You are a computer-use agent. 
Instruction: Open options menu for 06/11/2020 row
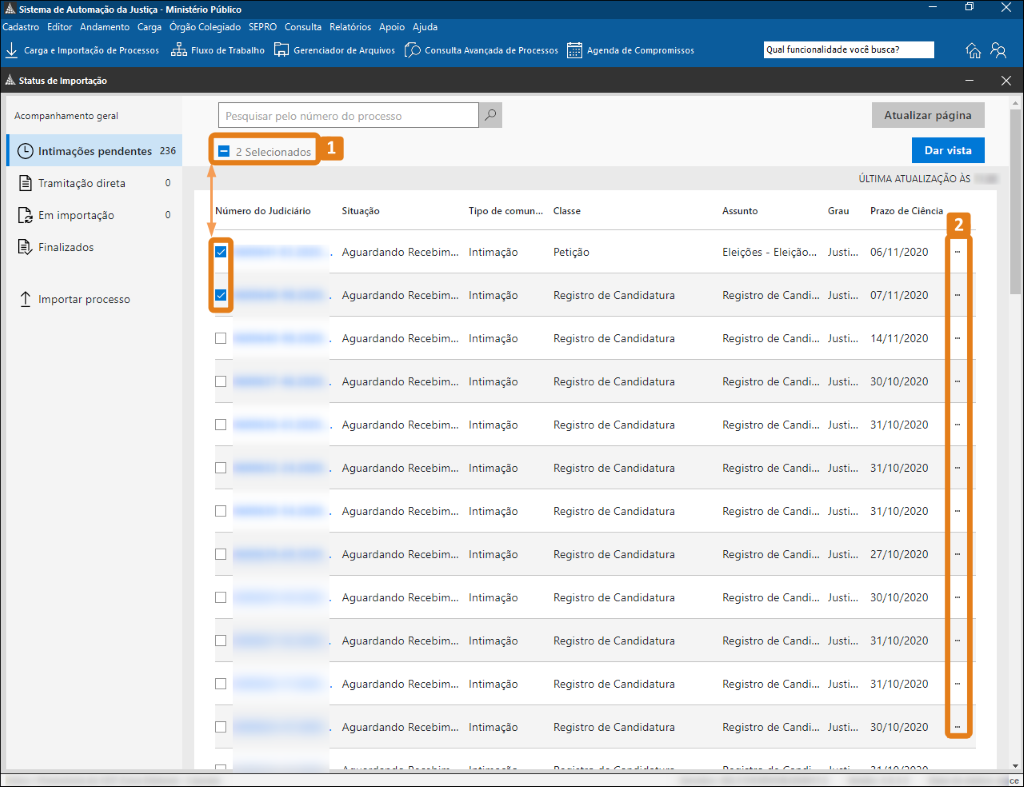tap(957, 252)
